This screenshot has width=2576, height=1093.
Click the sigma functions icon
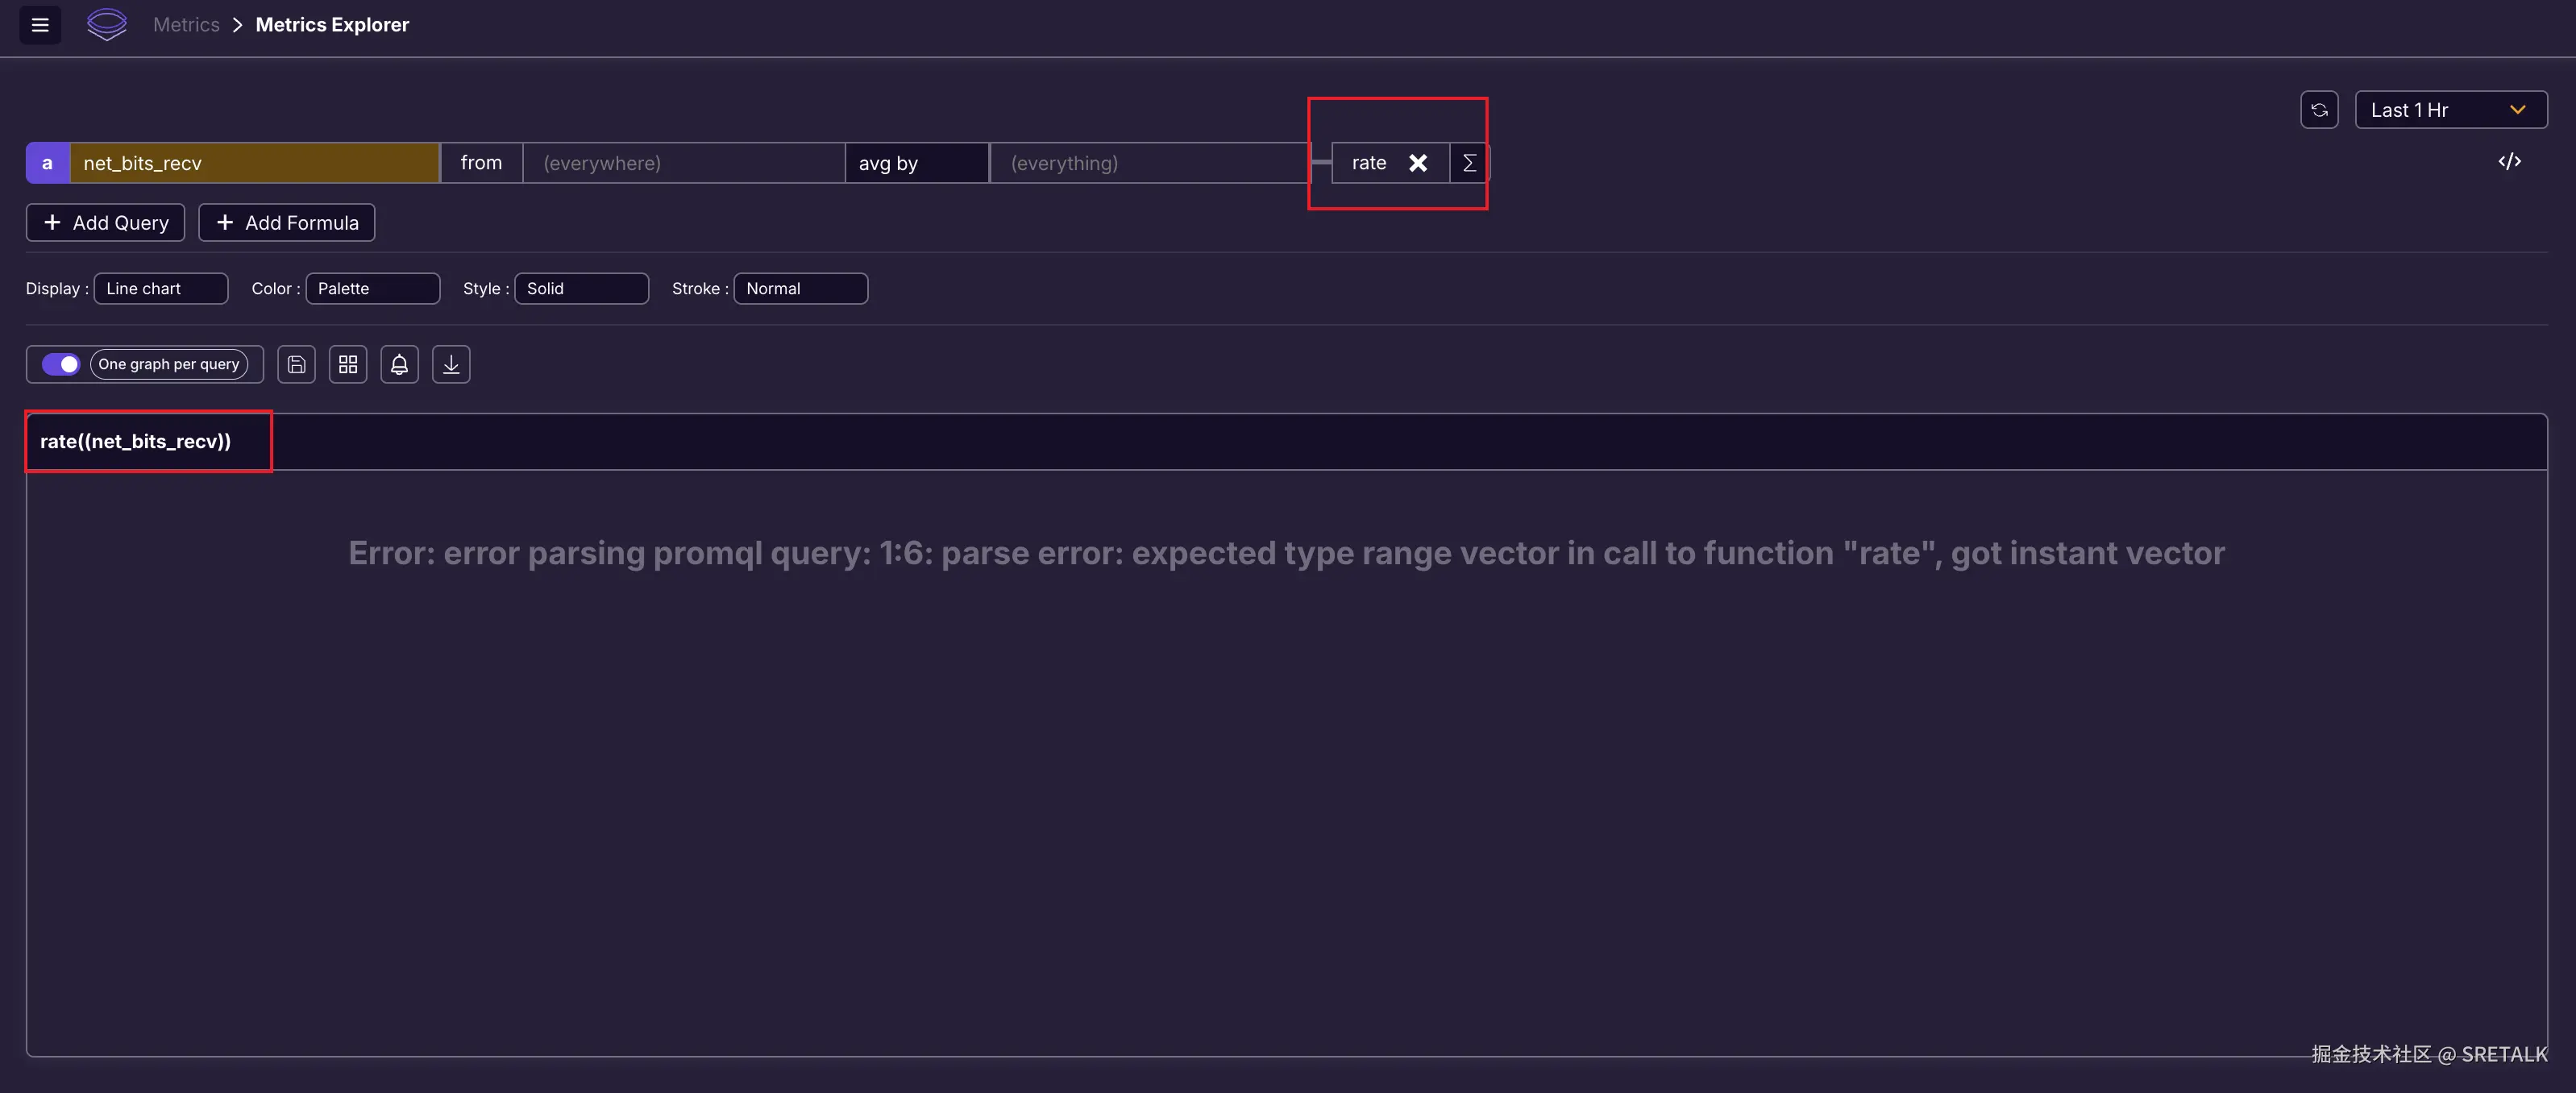[x=1468, y=163]
